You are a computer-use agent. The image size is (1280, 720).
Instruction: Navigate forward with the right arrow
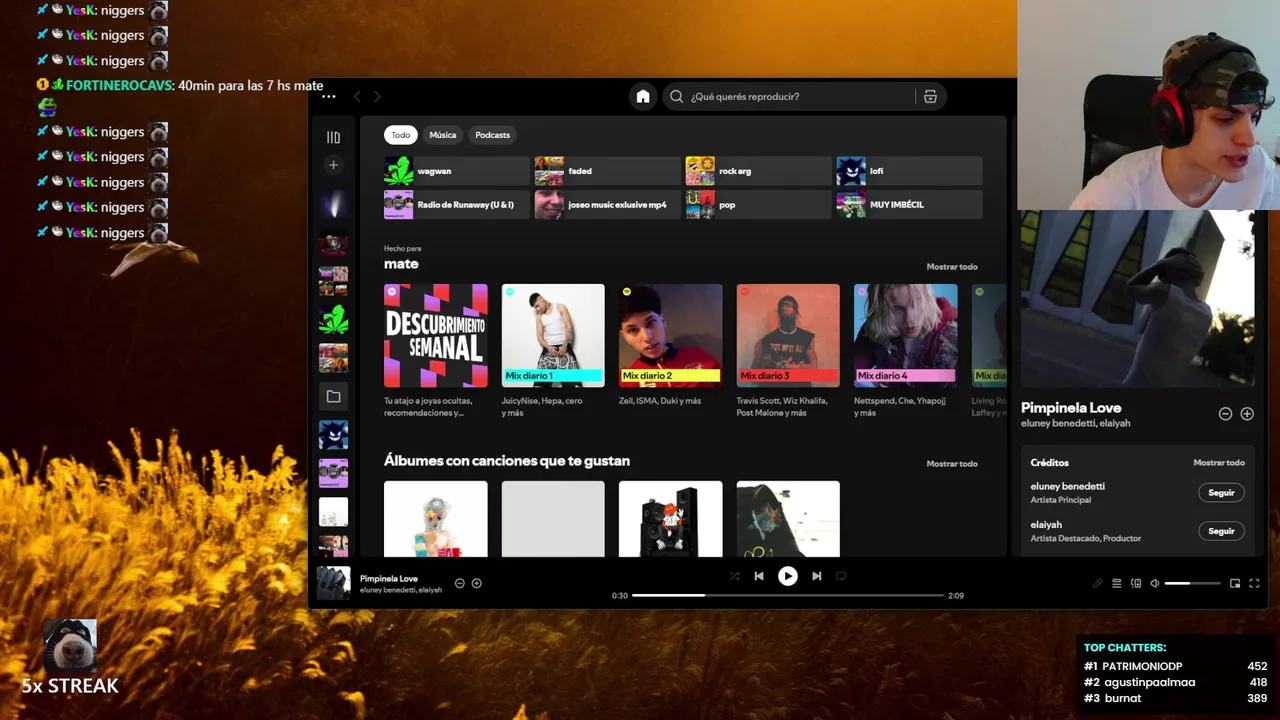pos(377,96)
